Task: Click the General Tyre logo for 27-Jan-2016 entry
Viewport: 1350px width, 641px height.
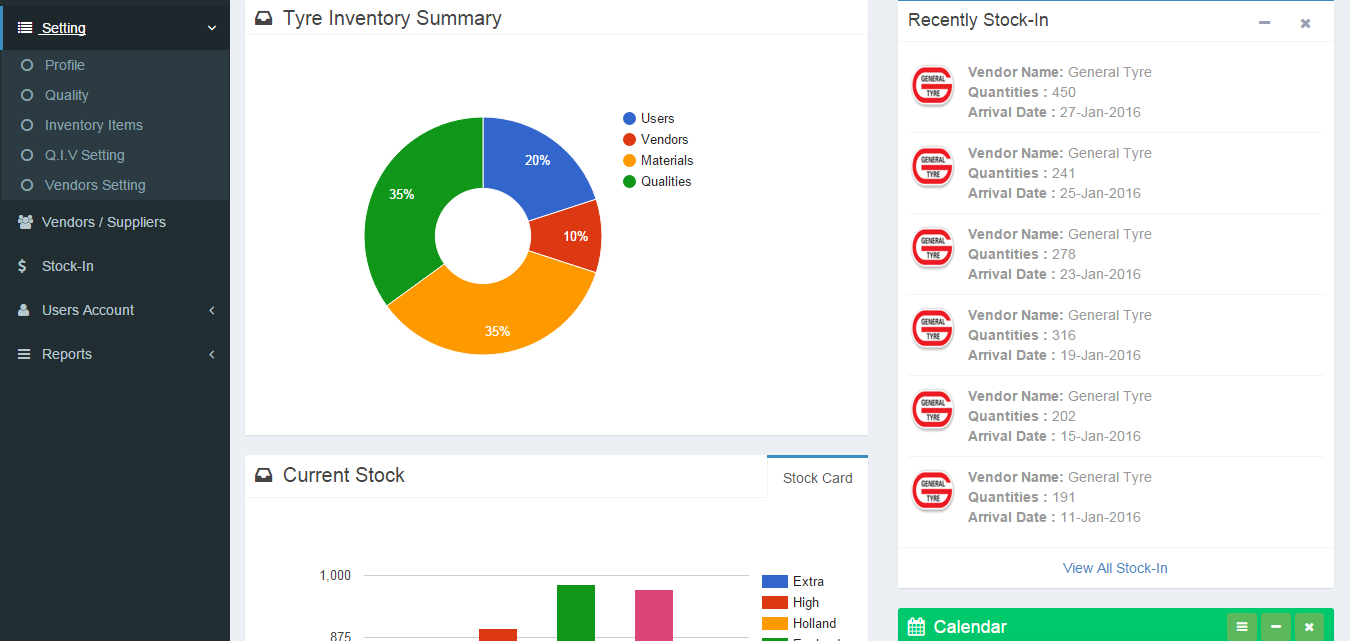Action: click(x=932, y=86)
